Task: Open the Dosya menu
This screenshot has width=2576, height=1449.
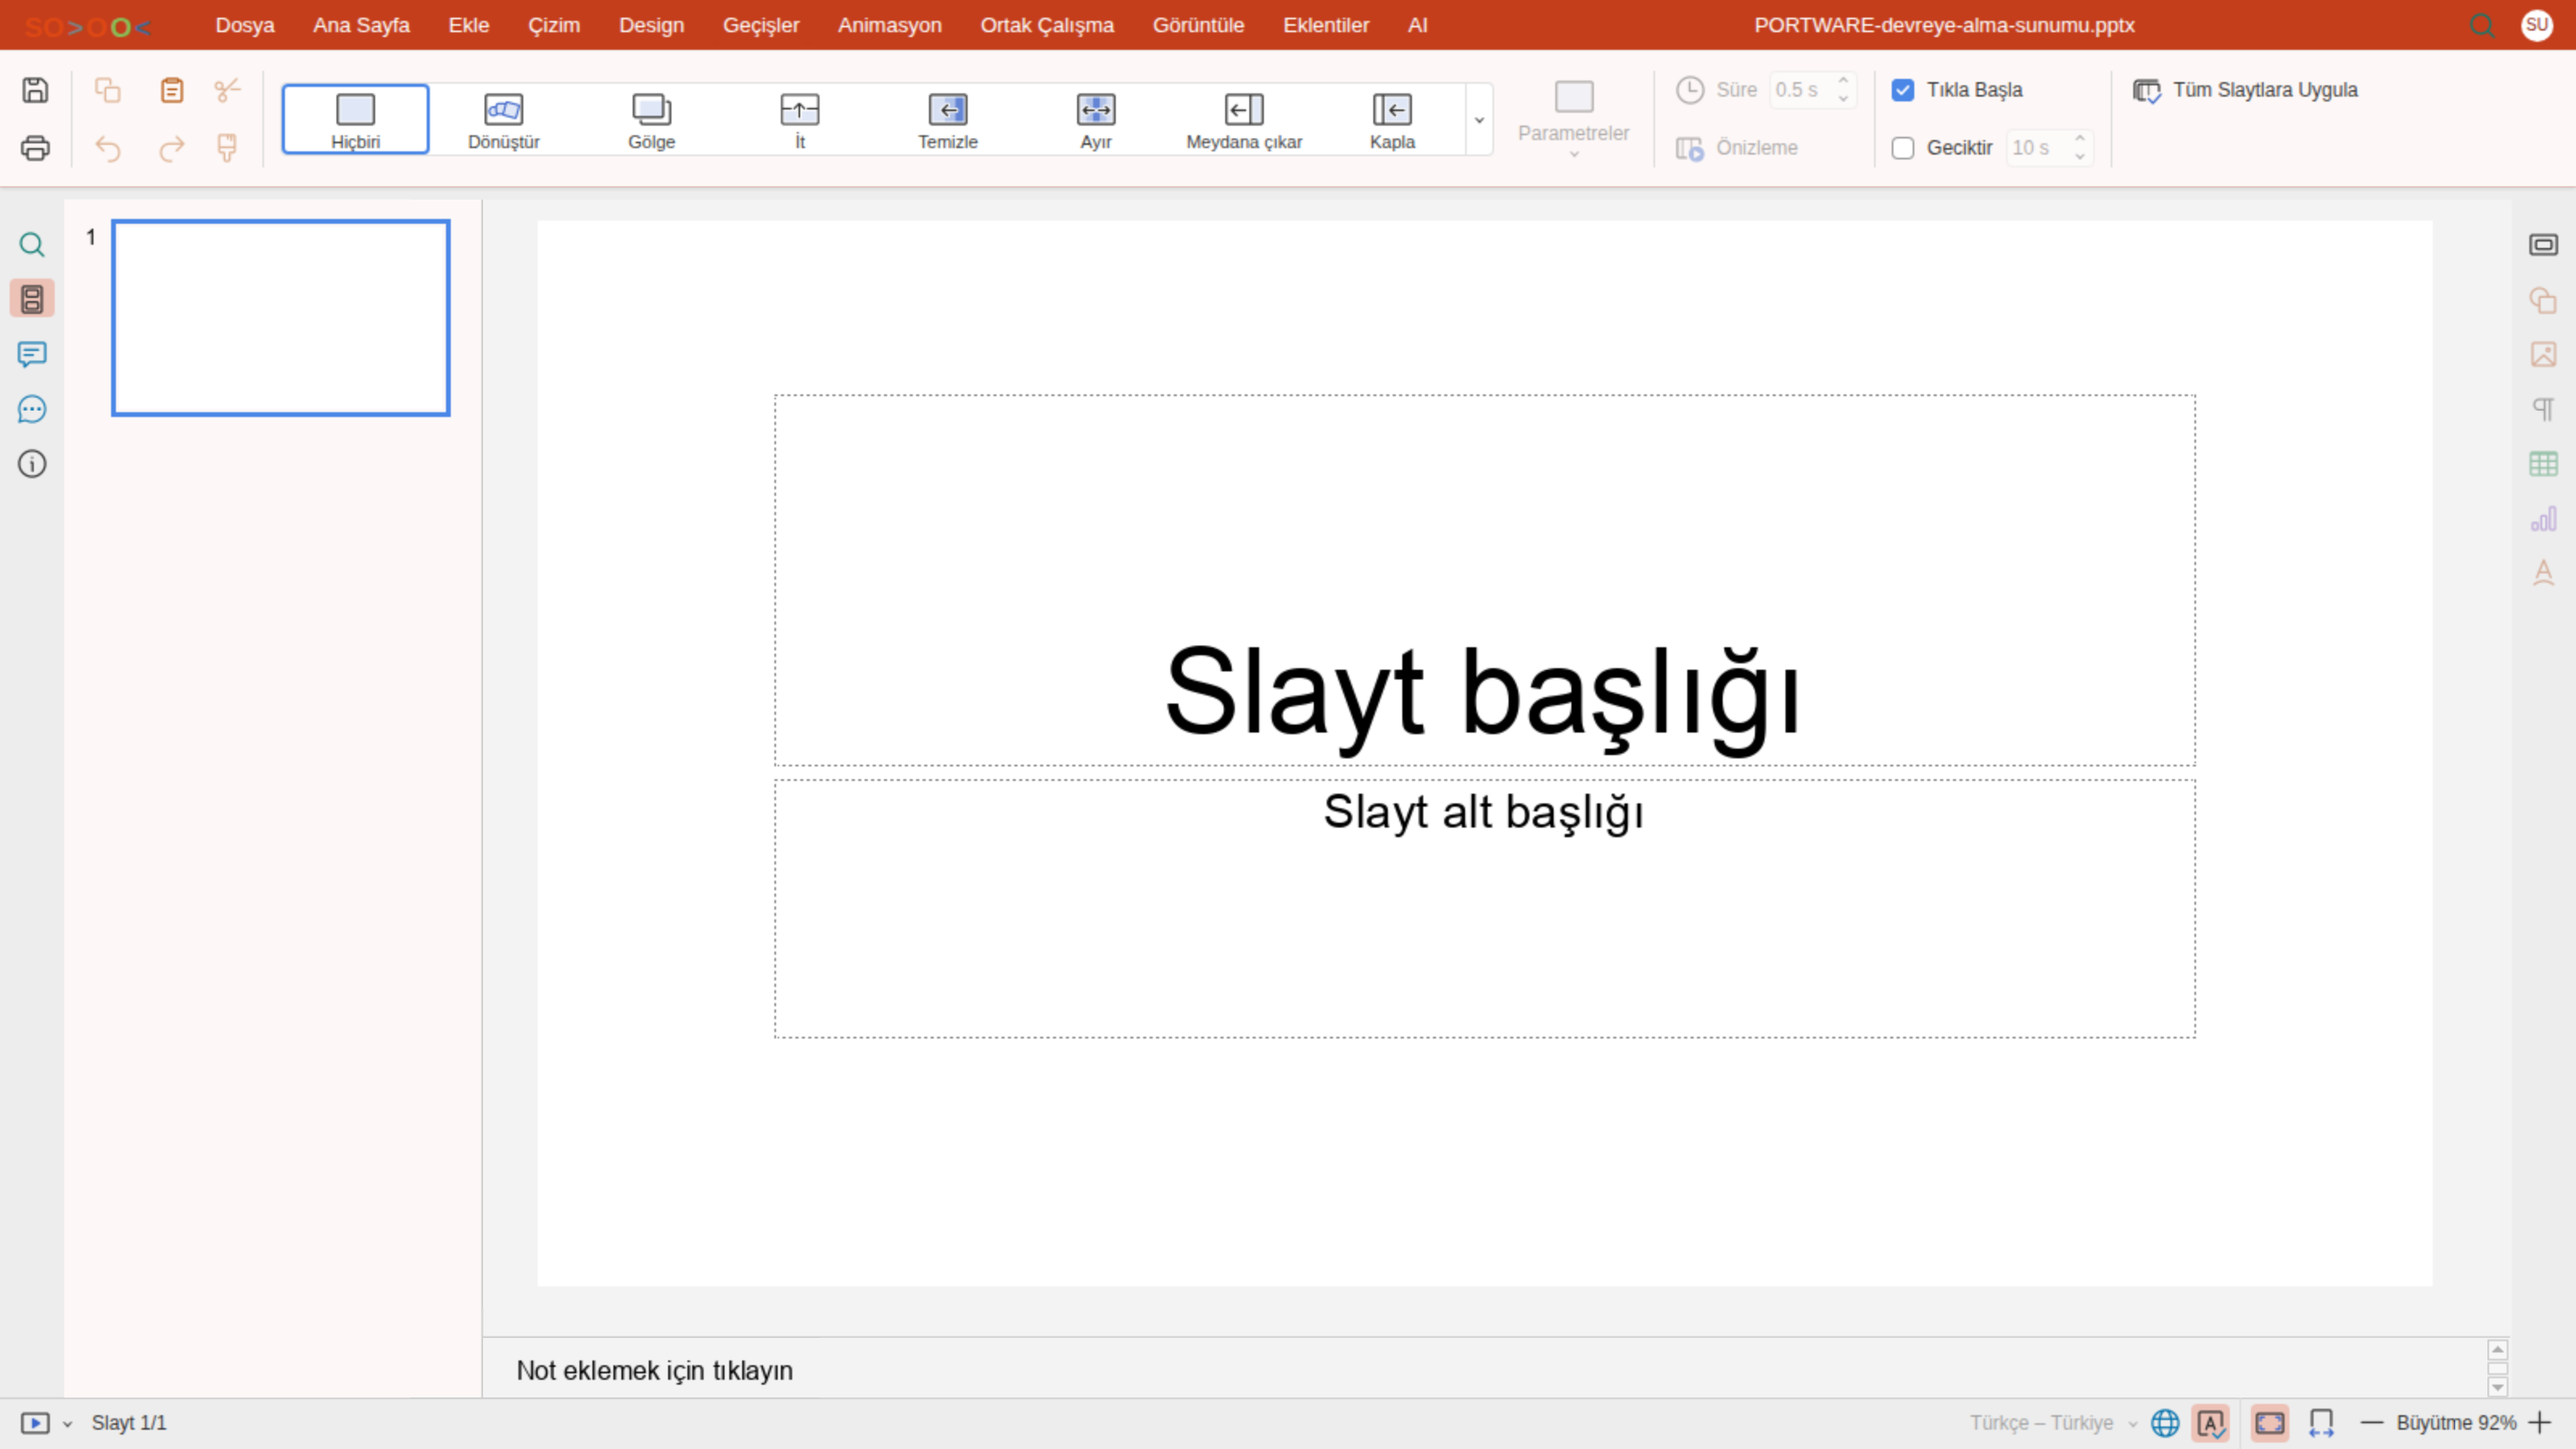Action: [x=244, y=25]
